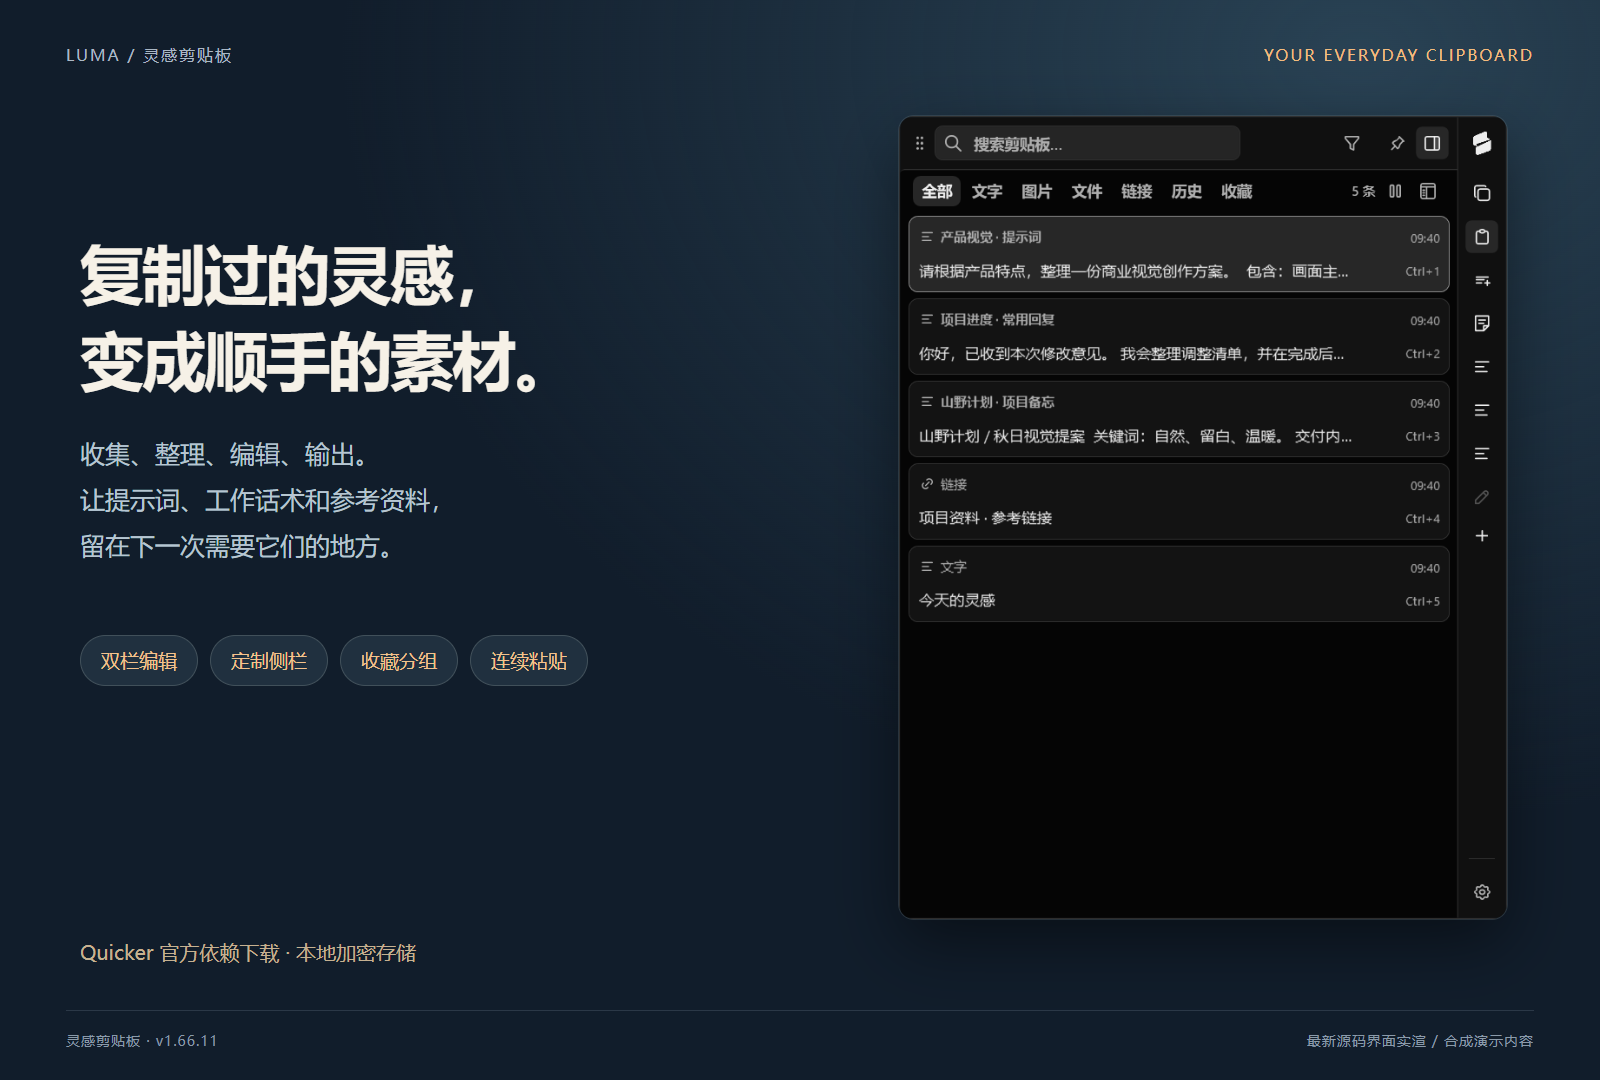This screenshot has height=1080, width=1600.
Task: Select the clipboard icon in the sidebar
Action: click(1482, 237)
